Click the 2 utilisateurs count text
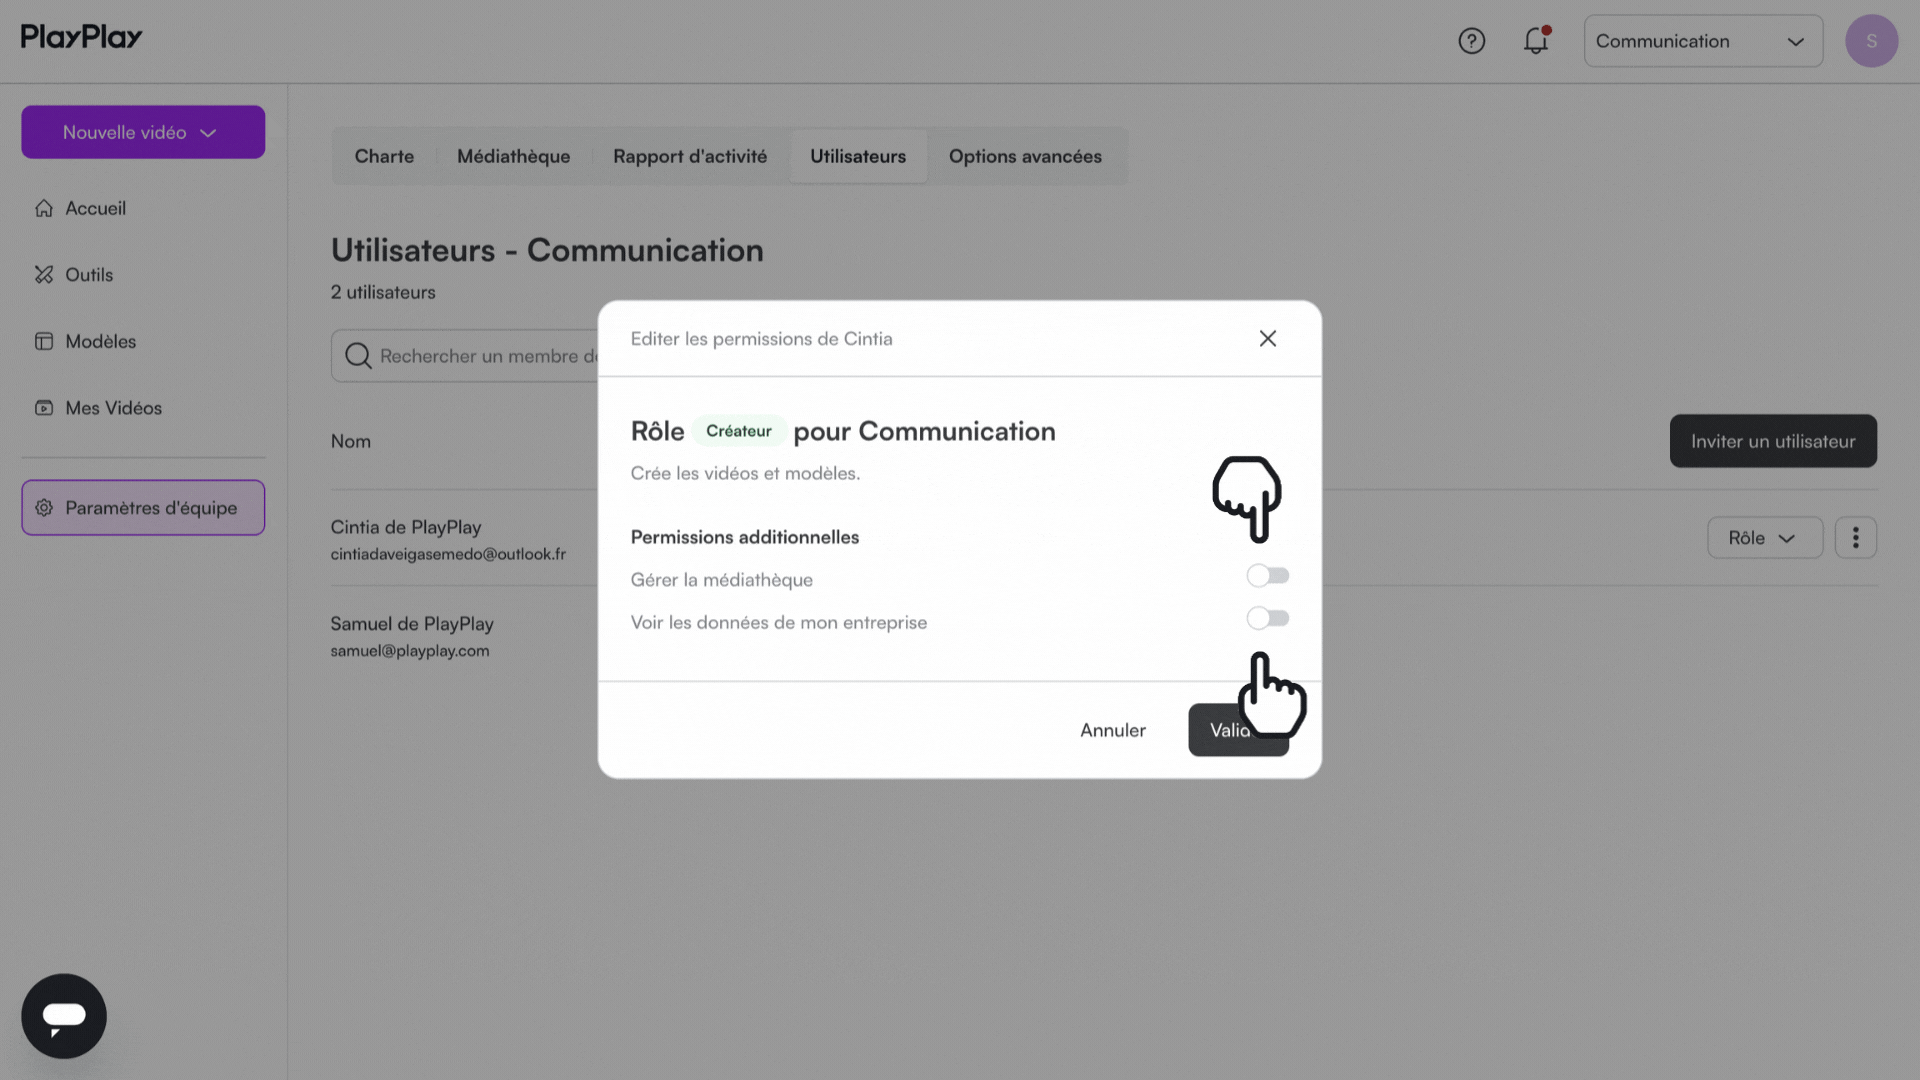 [383, 292]
